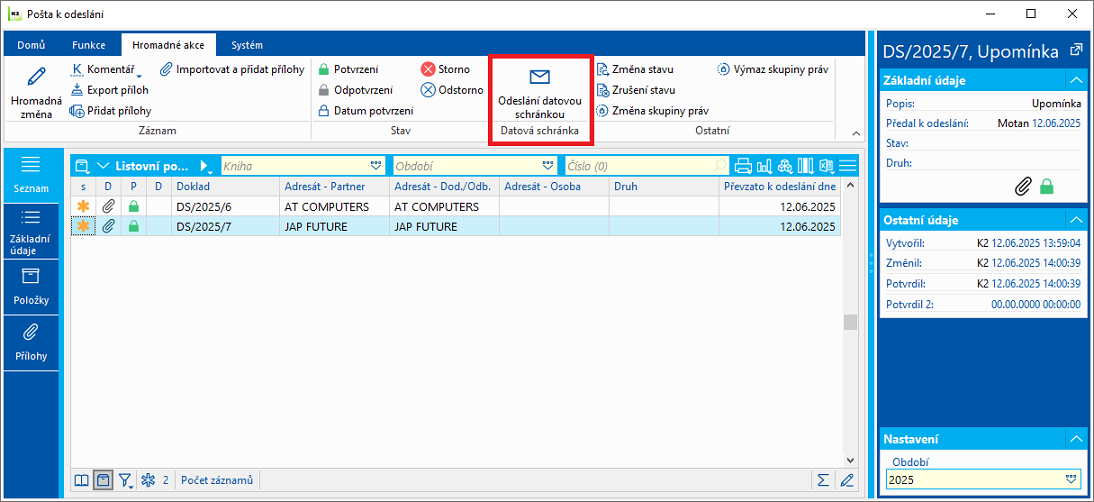Click Export příloh in the ribbon
Screen dimensions: 1094x502
110,90
